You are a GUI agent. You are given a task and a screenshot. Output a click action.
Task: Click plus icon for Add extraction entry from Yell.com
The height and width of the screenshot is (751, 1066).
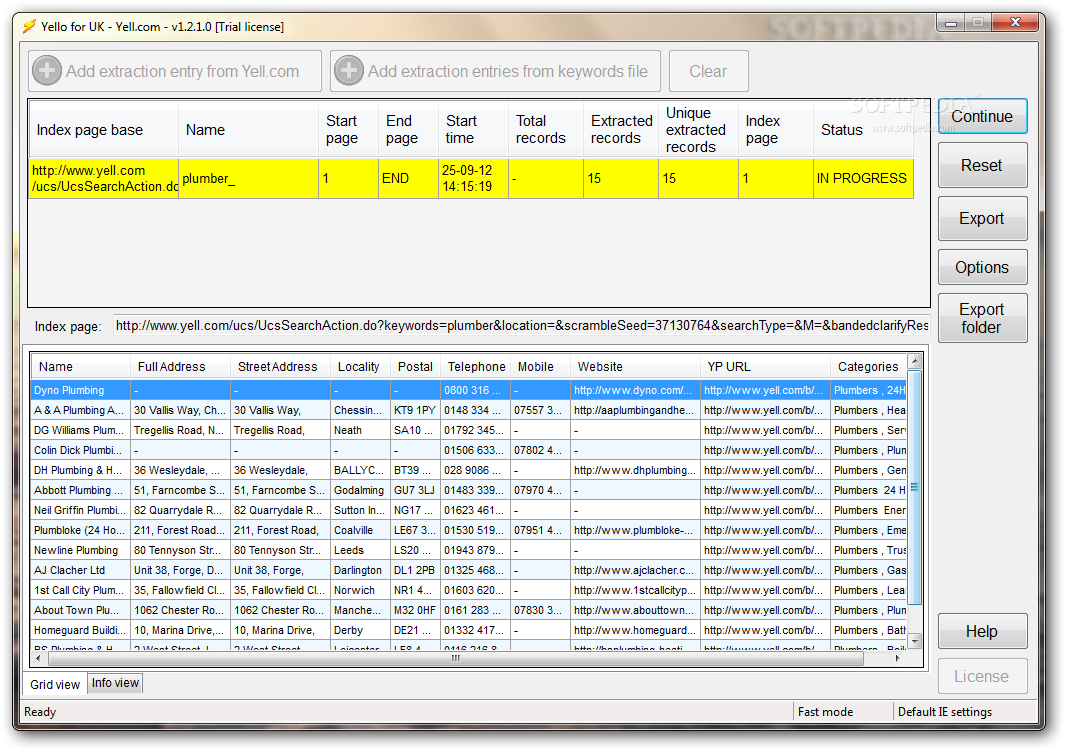pyautogui.click(x=47, y=71)
